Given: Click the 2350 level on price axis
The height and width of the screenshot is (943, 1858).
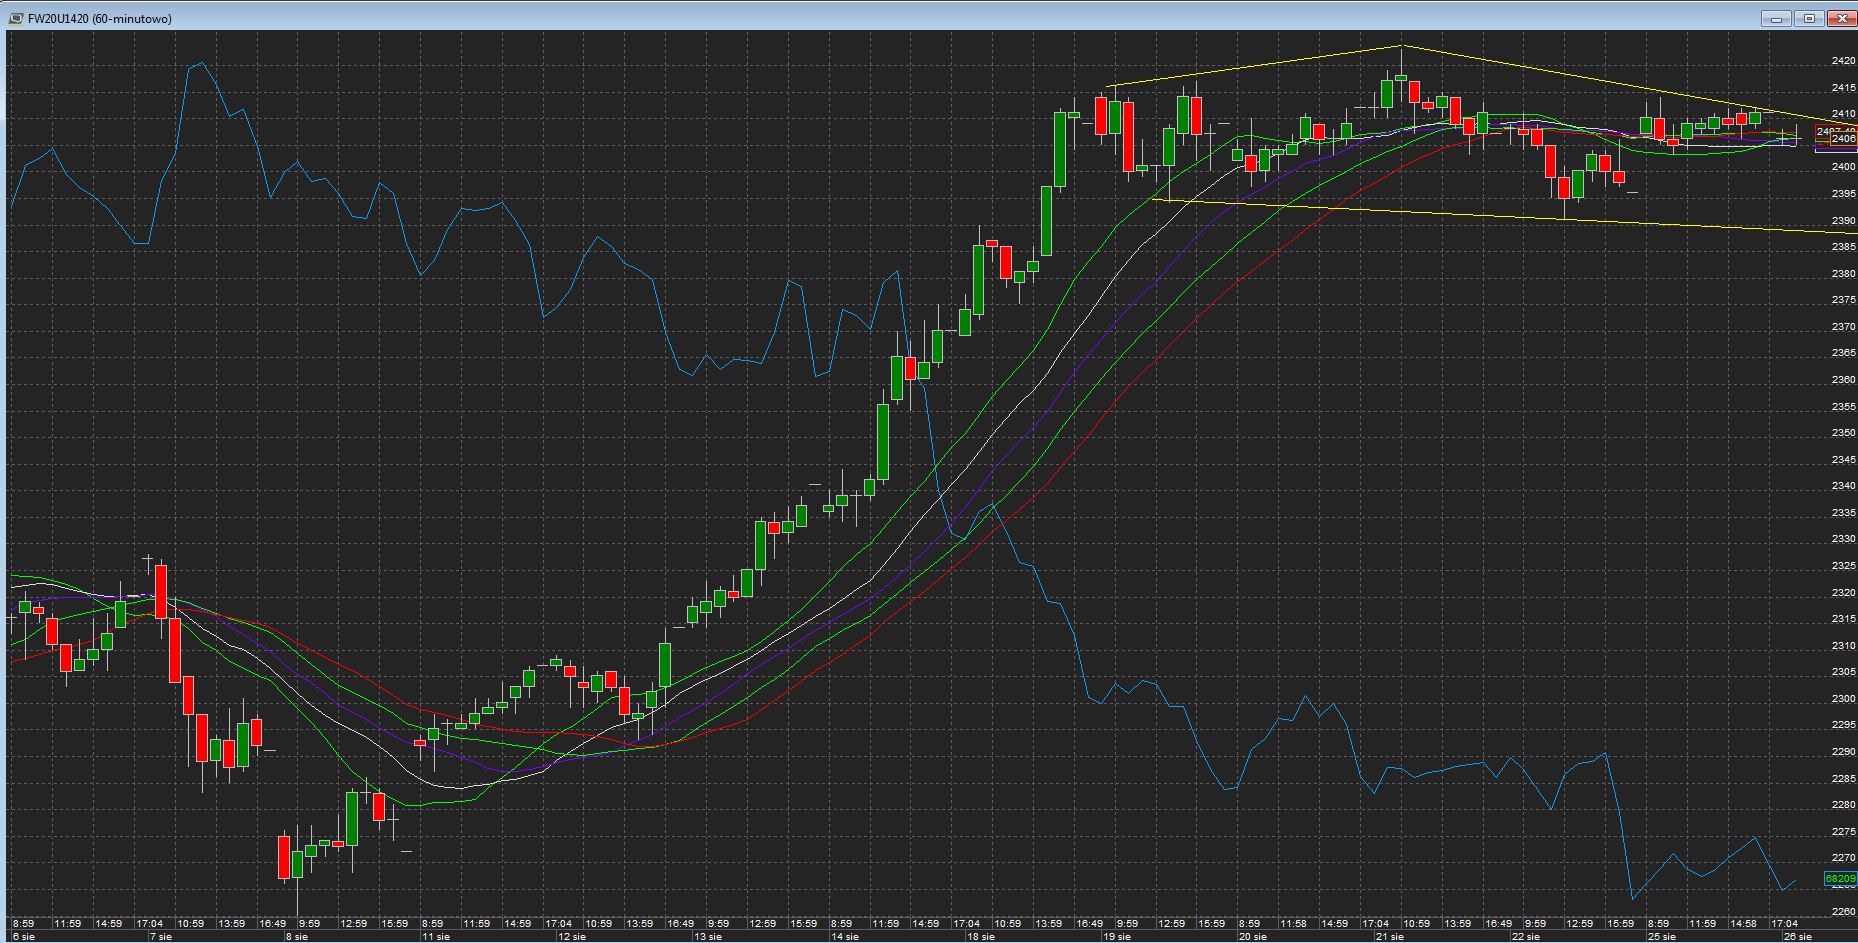Looking at the screenshot, I should point(1843,433).
